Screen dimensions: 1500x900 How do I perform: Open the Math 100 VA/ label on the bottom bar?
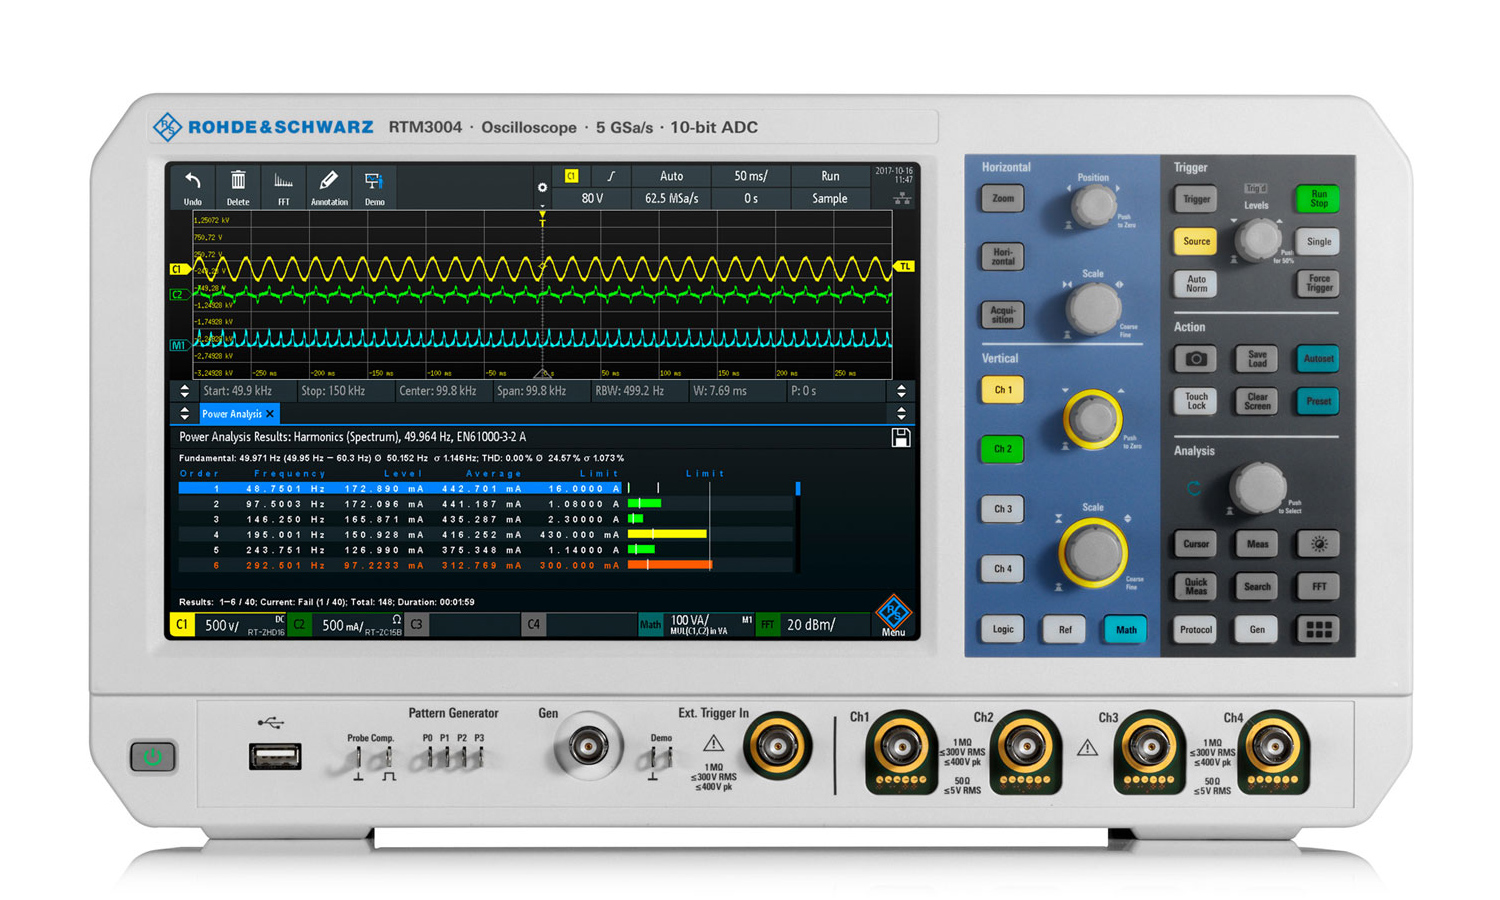click(696, 625)
